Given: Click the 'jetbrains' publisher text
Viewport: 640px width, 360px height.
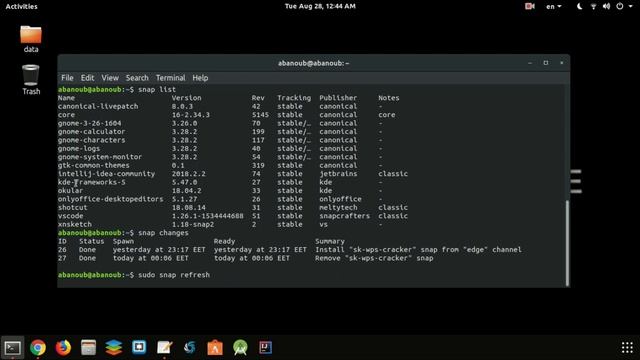Looking at the screenshot, I should [x=338, y=173].
